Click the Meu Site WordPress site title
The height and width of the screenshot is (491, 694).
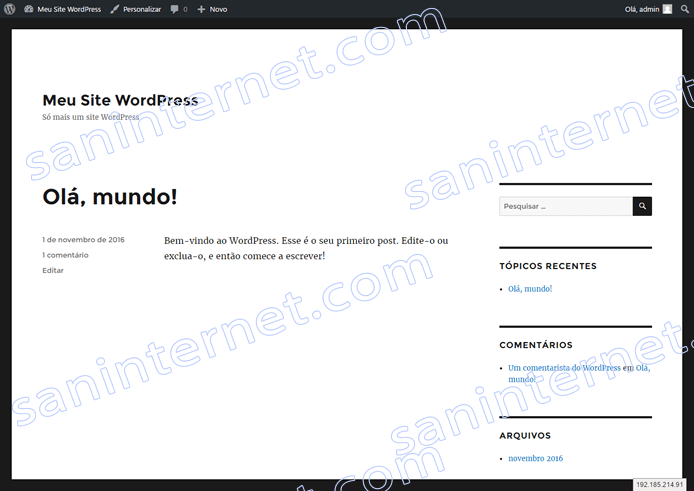[x=120, y=100]
